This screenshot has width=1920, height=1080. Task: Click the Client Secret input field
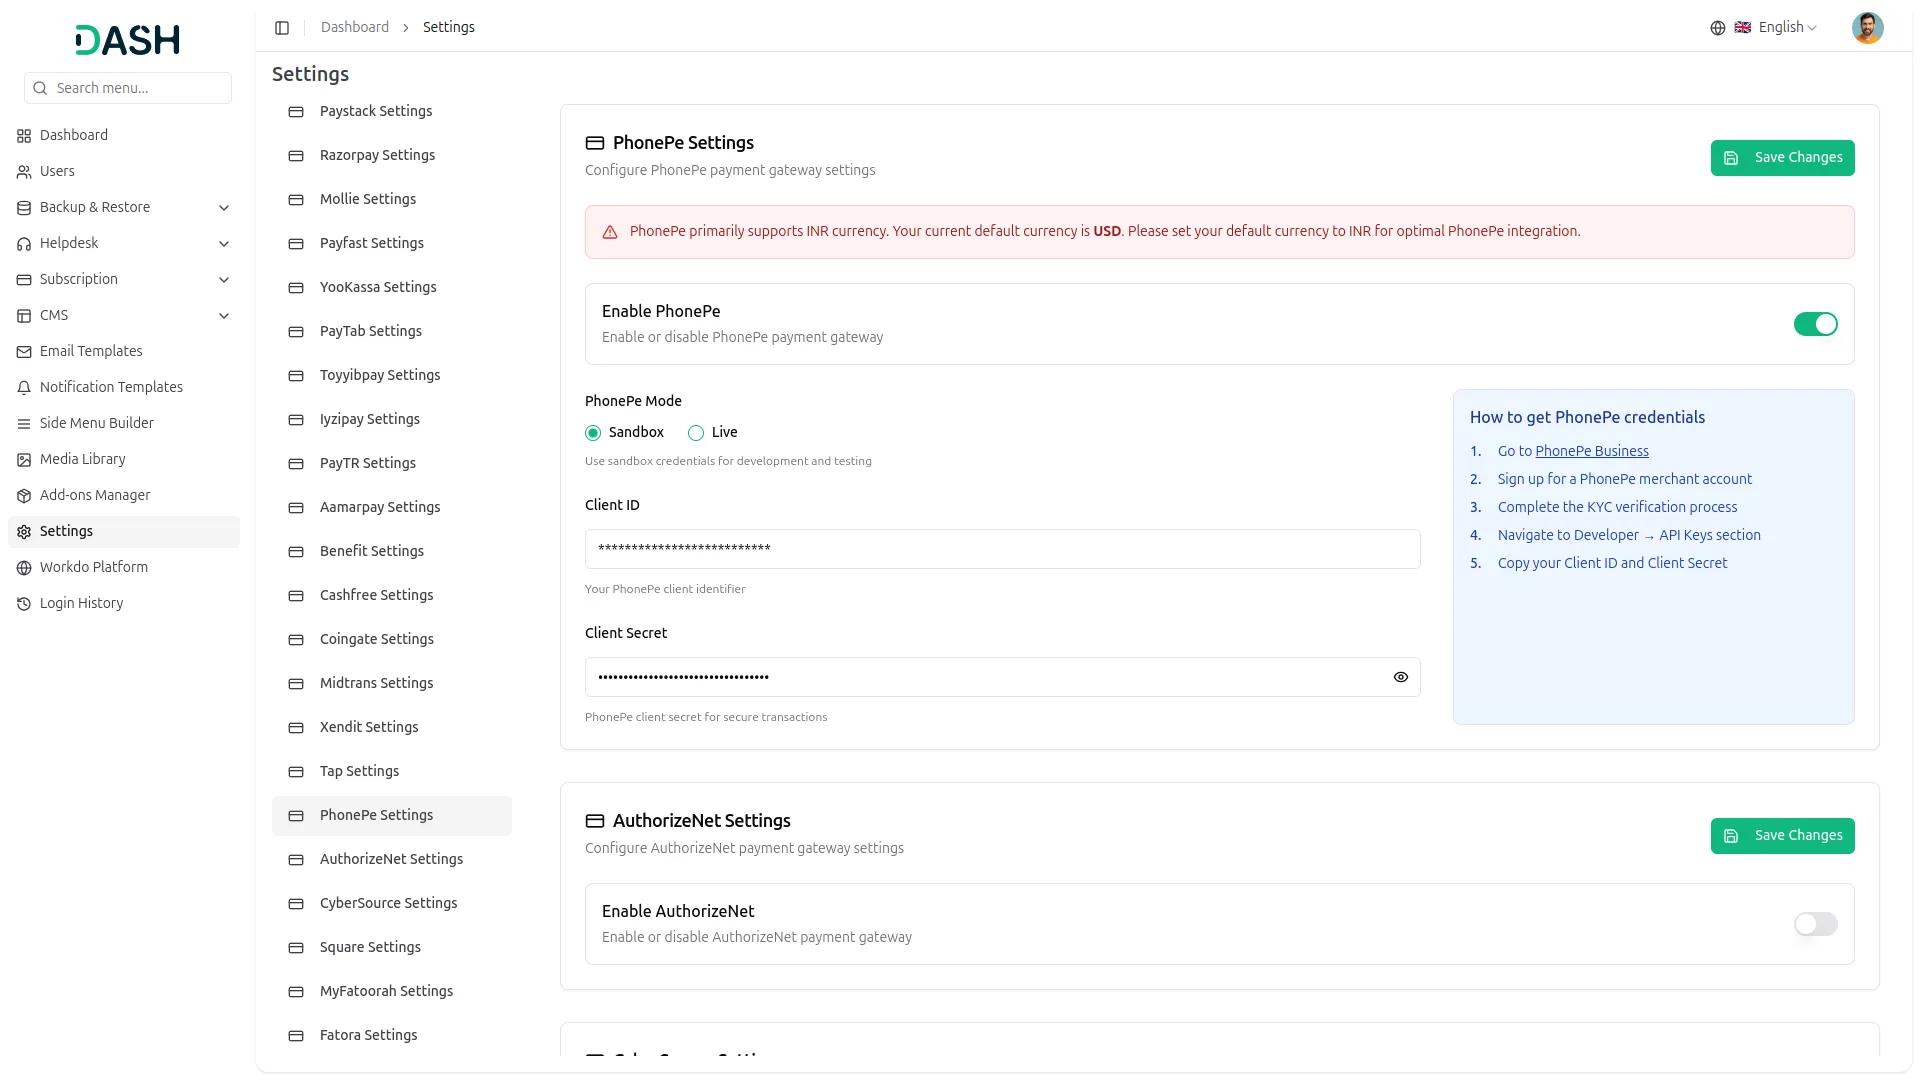click(x=1002, y=677)
